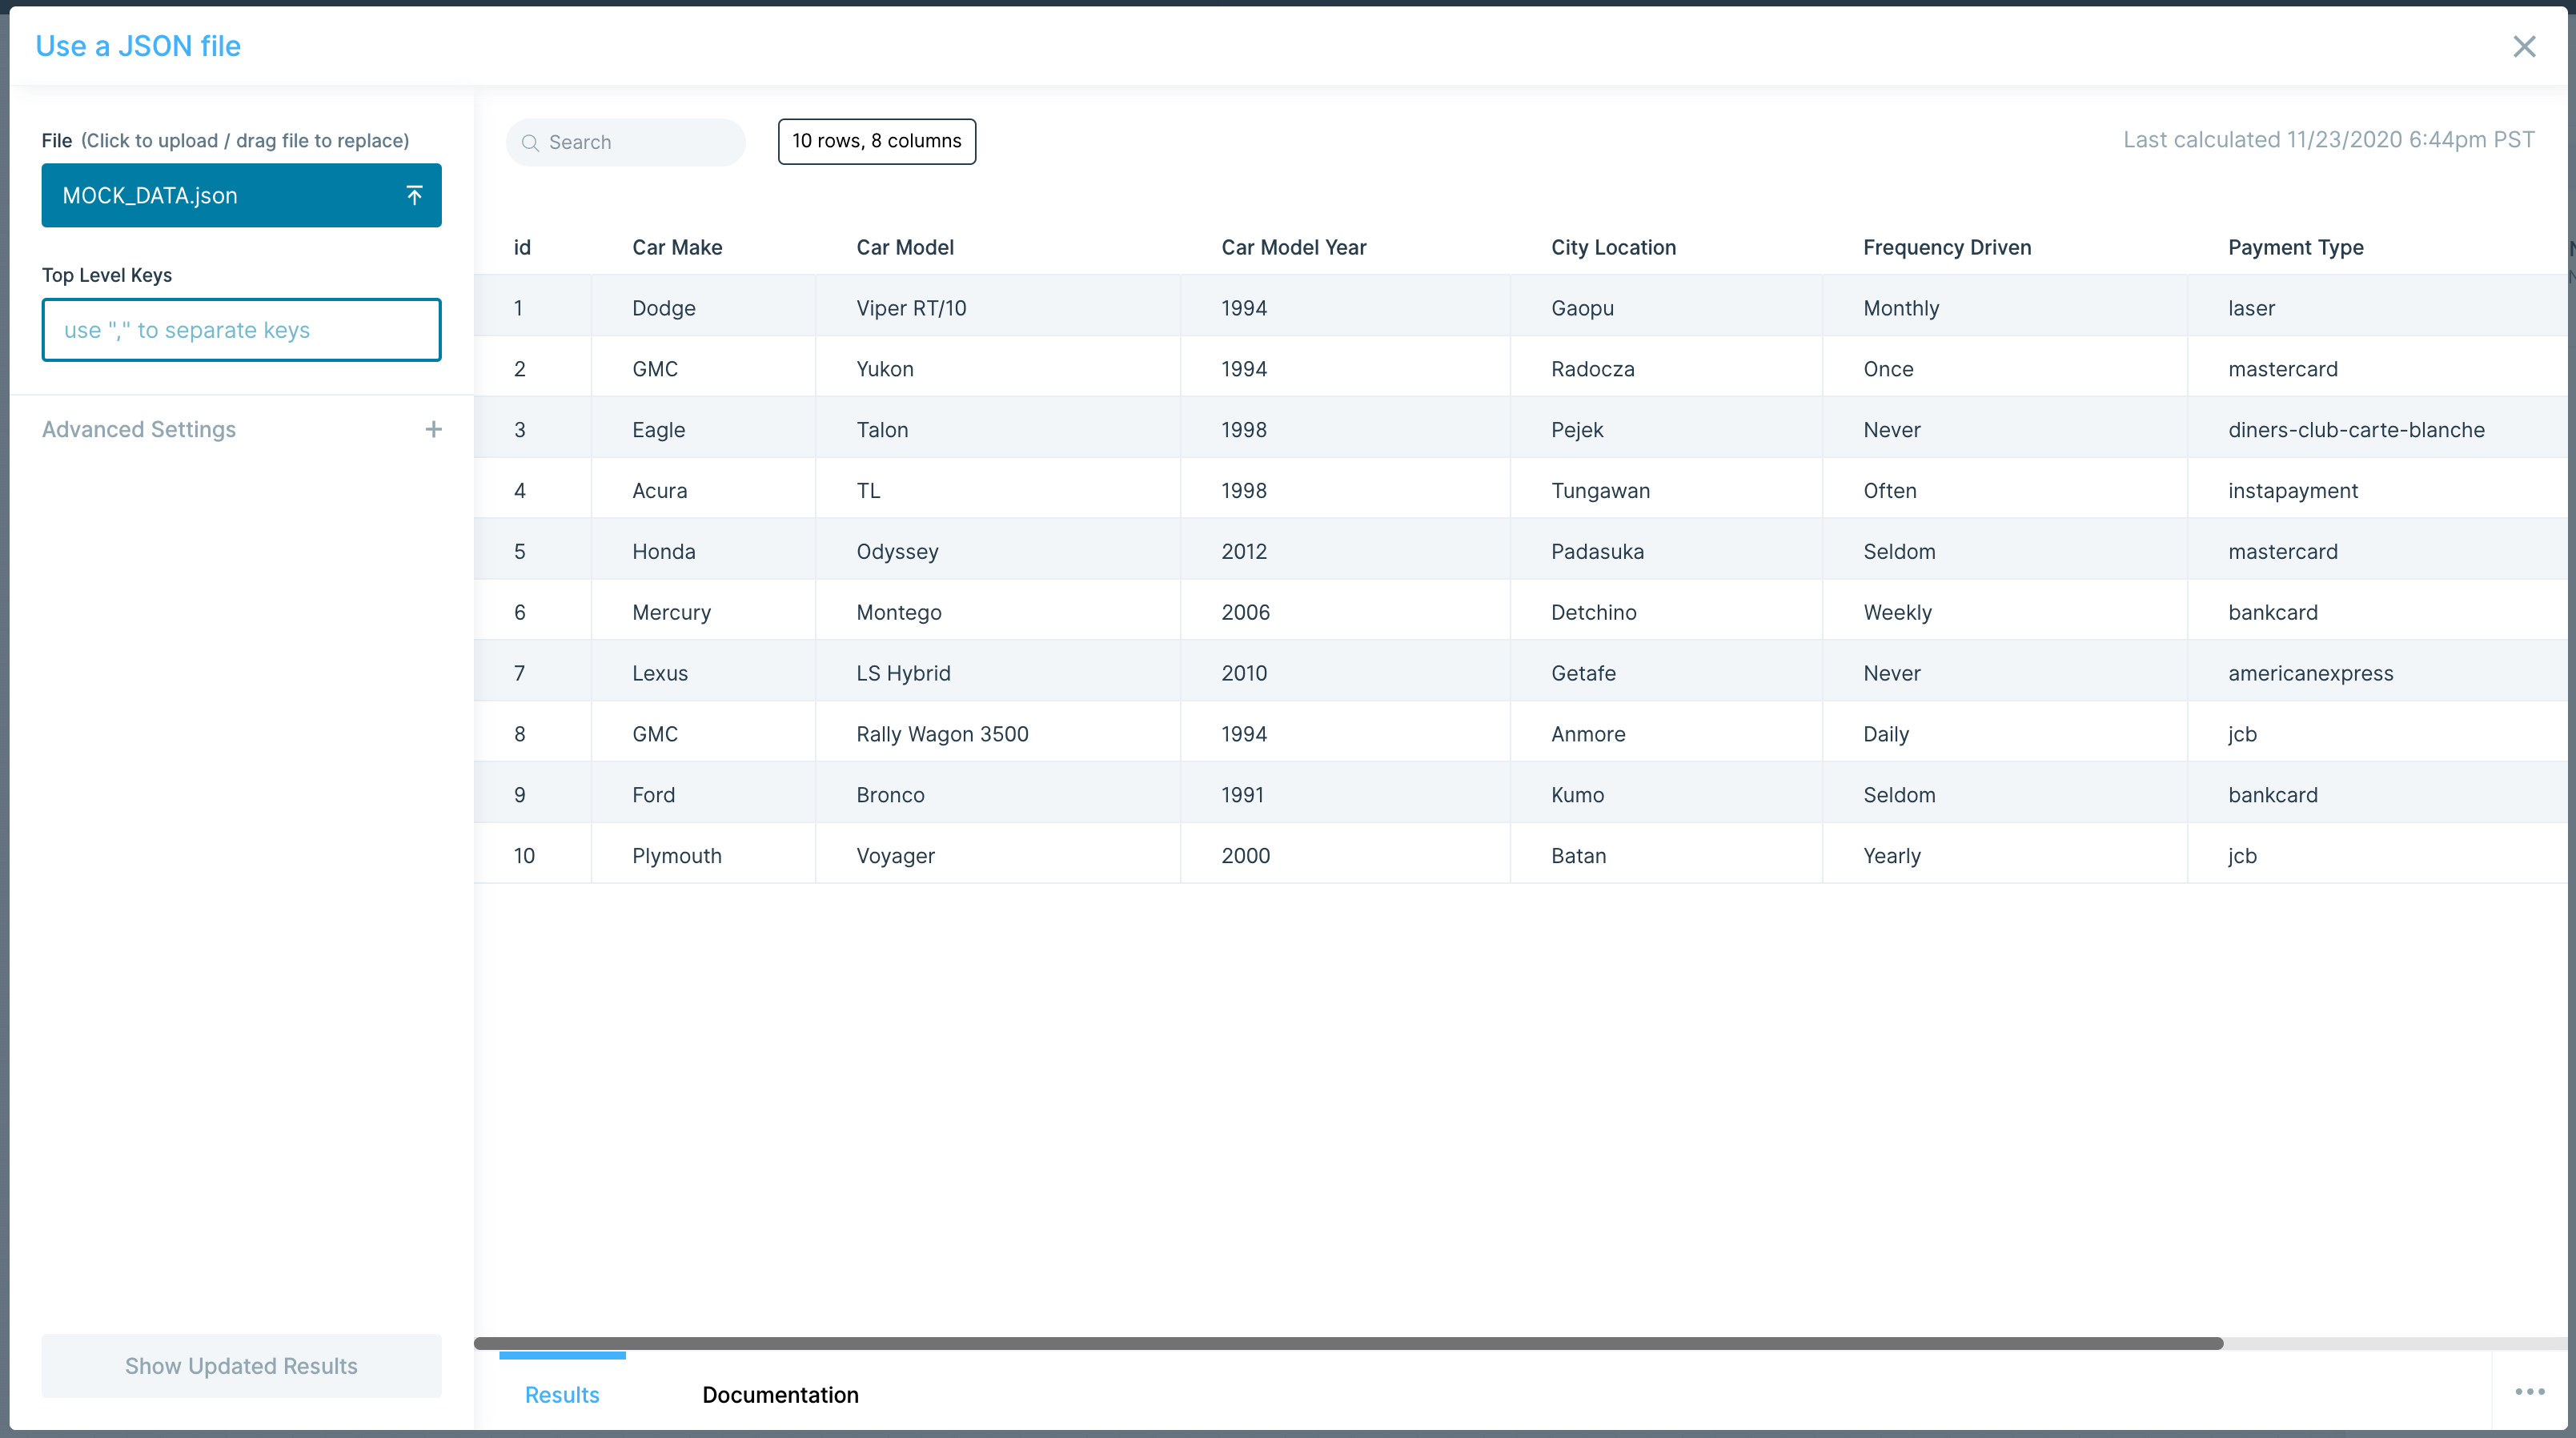Select the 2012 year cell
2576x1438 pixels.
(1345, 551)
